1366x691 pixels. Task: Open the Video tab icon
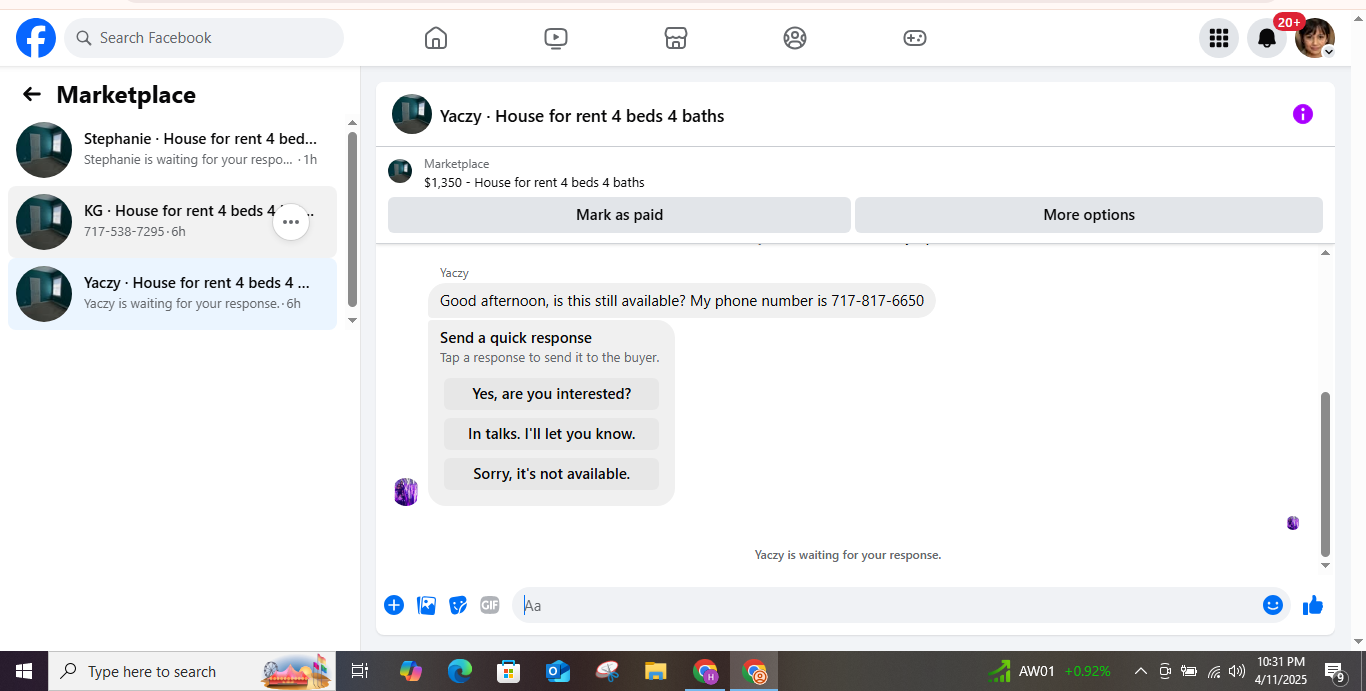point(556,38)
